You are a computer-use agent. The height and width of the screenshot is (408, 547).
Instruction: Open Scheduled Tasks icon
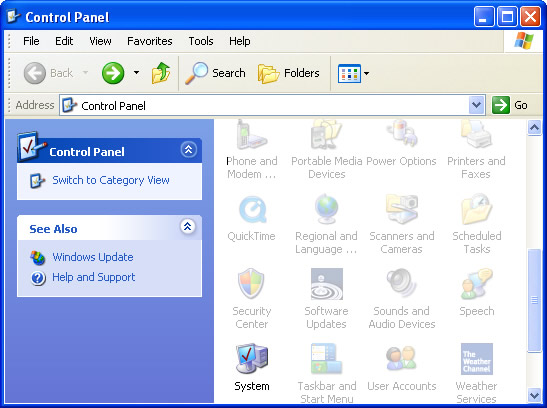pos(477,209)
